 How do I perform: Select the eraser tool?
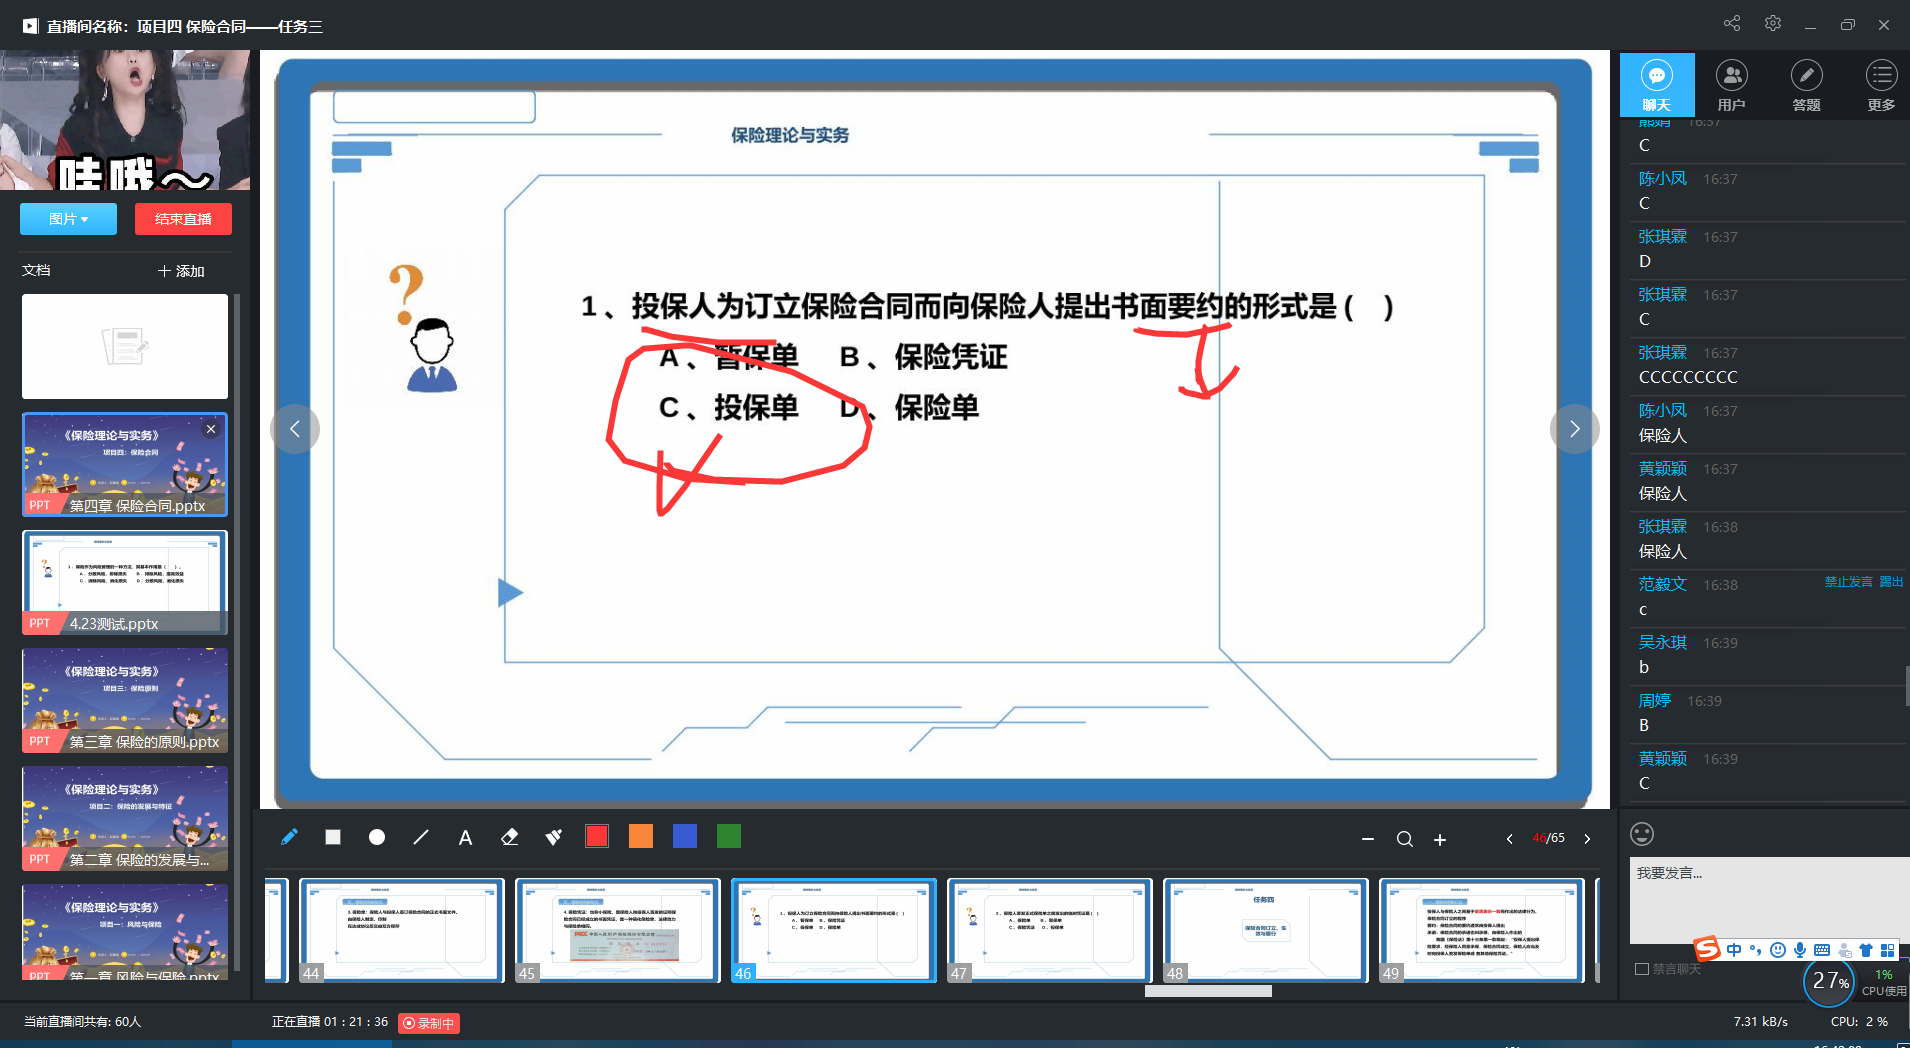[509, 837]
